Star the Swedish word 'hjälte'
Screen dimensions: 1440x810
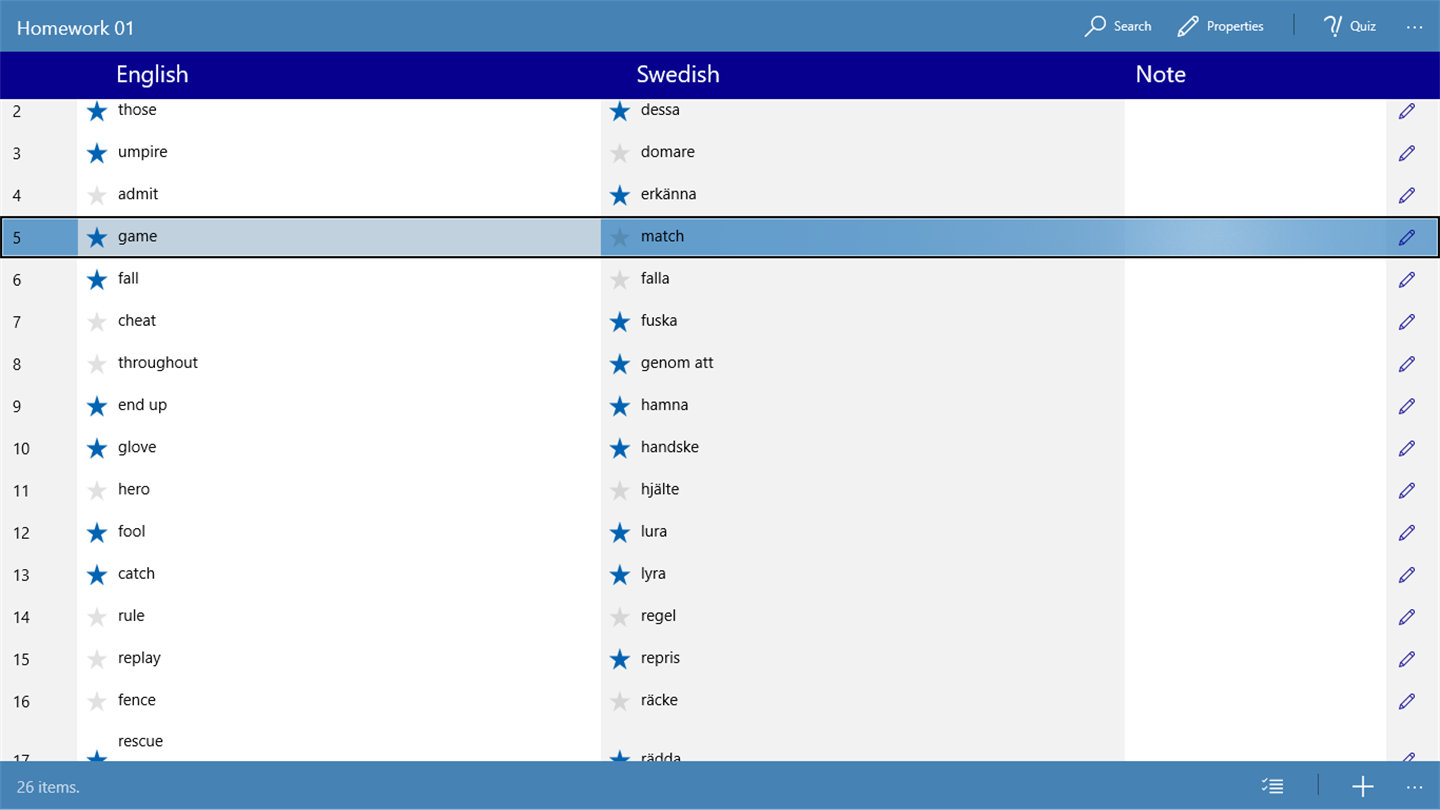tap(620, 490)
